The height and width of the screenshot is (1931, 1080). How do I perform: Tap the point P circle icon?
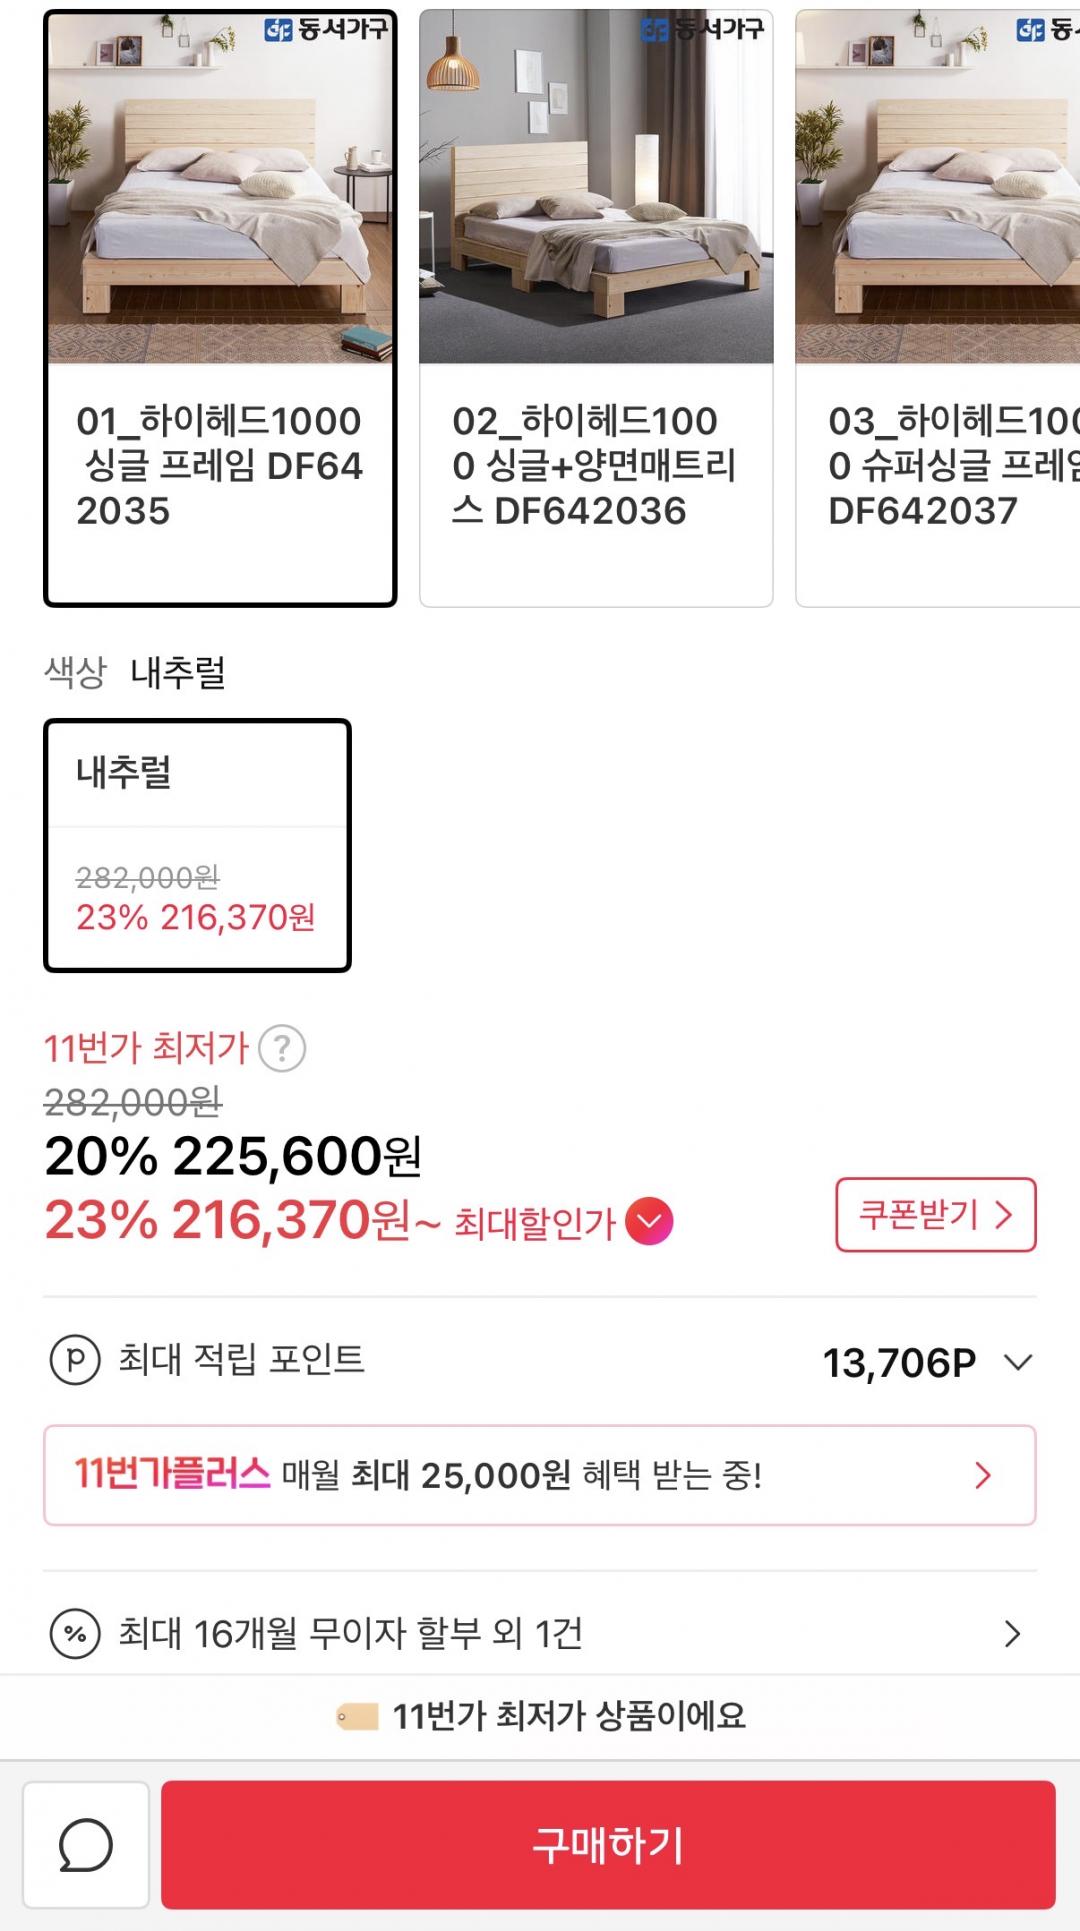pyautogui.click(x=75, y=1360)
